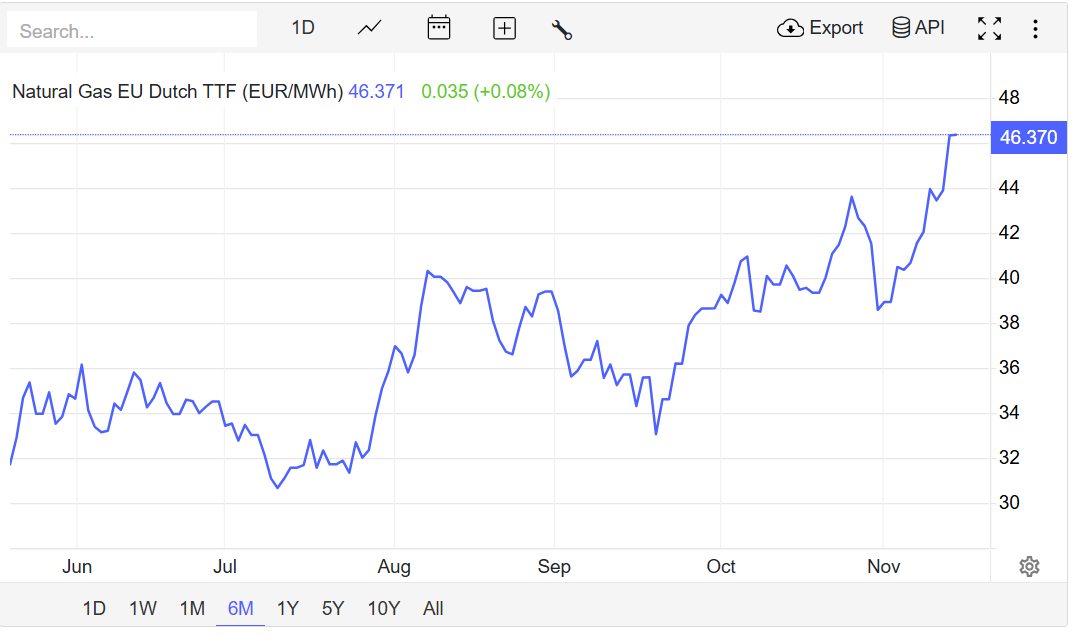1075x642 pixels.
Task: Click the 36 label on price axis
Action: 1008,367
